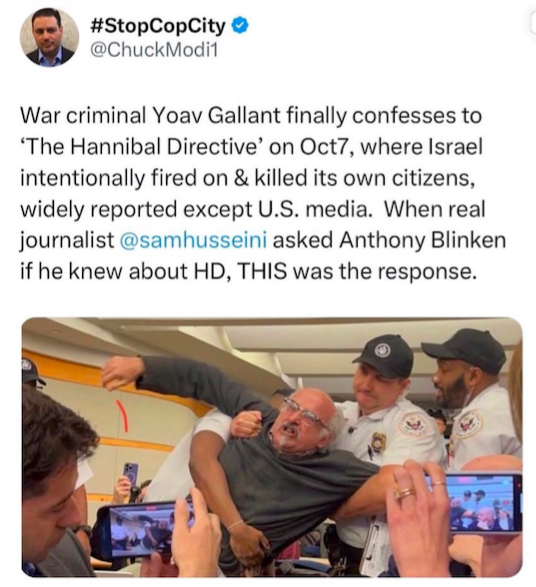Open the attached photo in the tweet
Image resolution: width=536 pixels, height=587 pixels.
(272, 446)
